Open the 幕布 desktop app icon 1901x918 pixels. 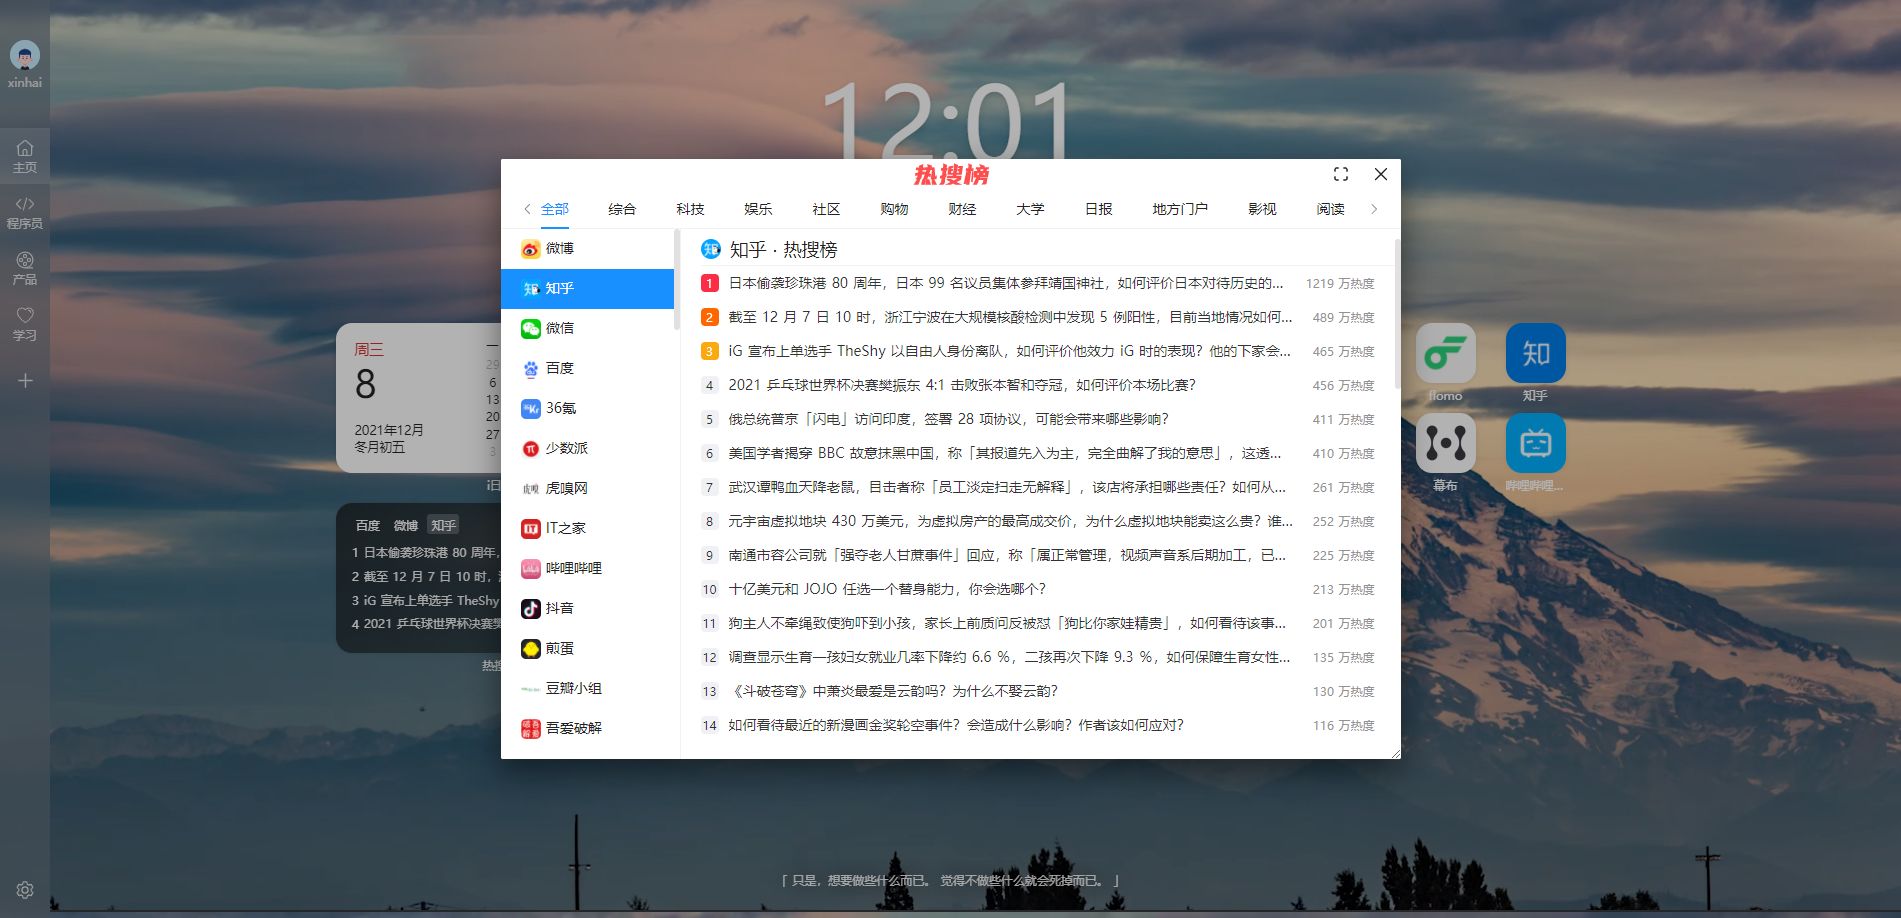1446,443
